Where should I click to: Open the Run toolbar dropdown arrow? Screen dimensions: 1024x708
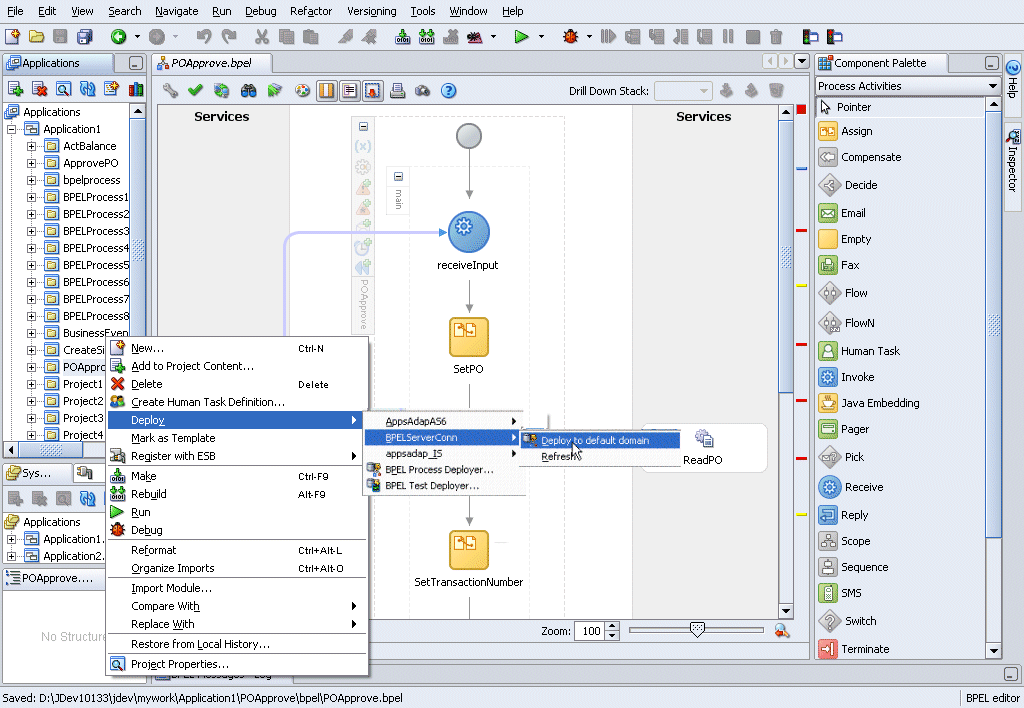point(541,37)
